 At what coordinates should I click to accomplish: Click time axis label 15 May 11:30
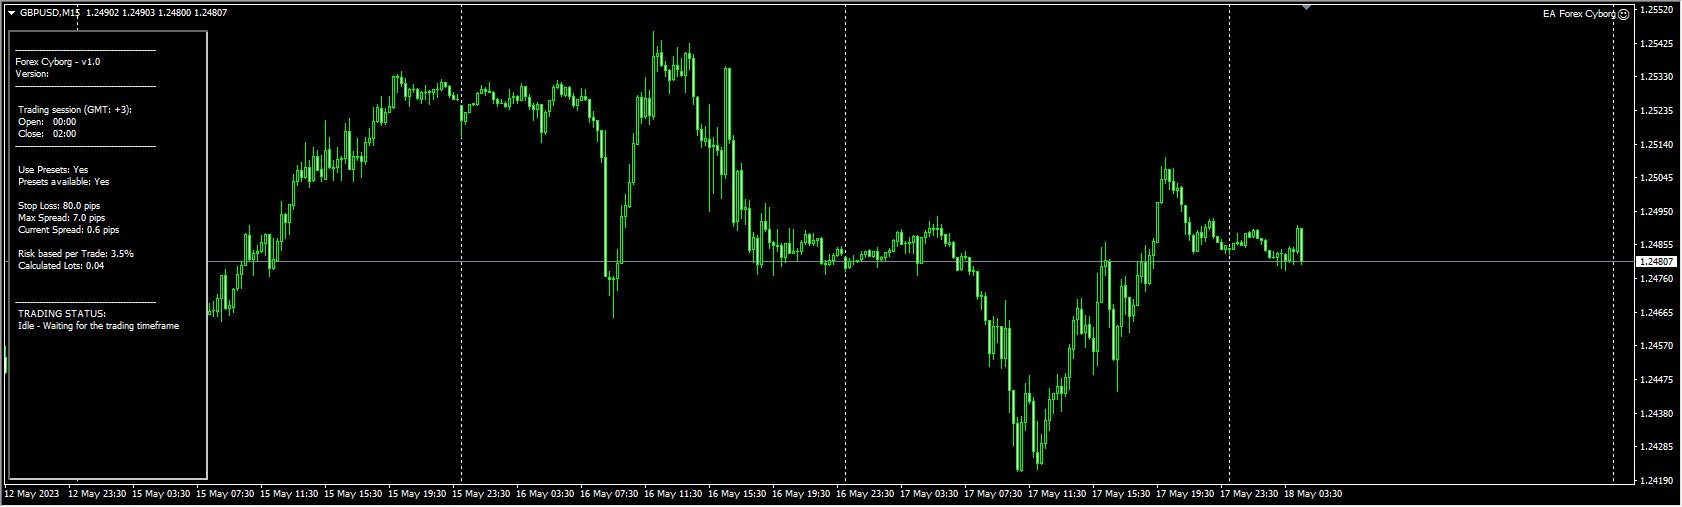click(x=289, y=494)
